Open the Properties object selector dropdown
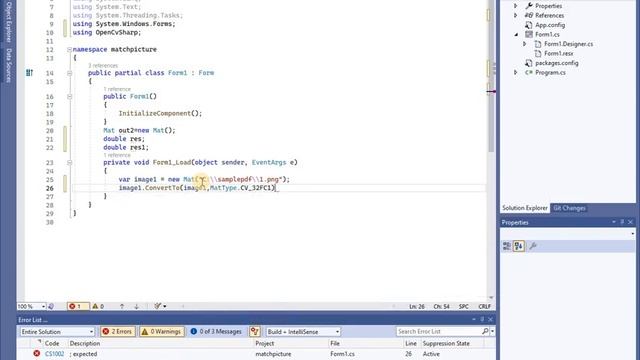This screenshot has width=640, height=360. pos(633,233)
